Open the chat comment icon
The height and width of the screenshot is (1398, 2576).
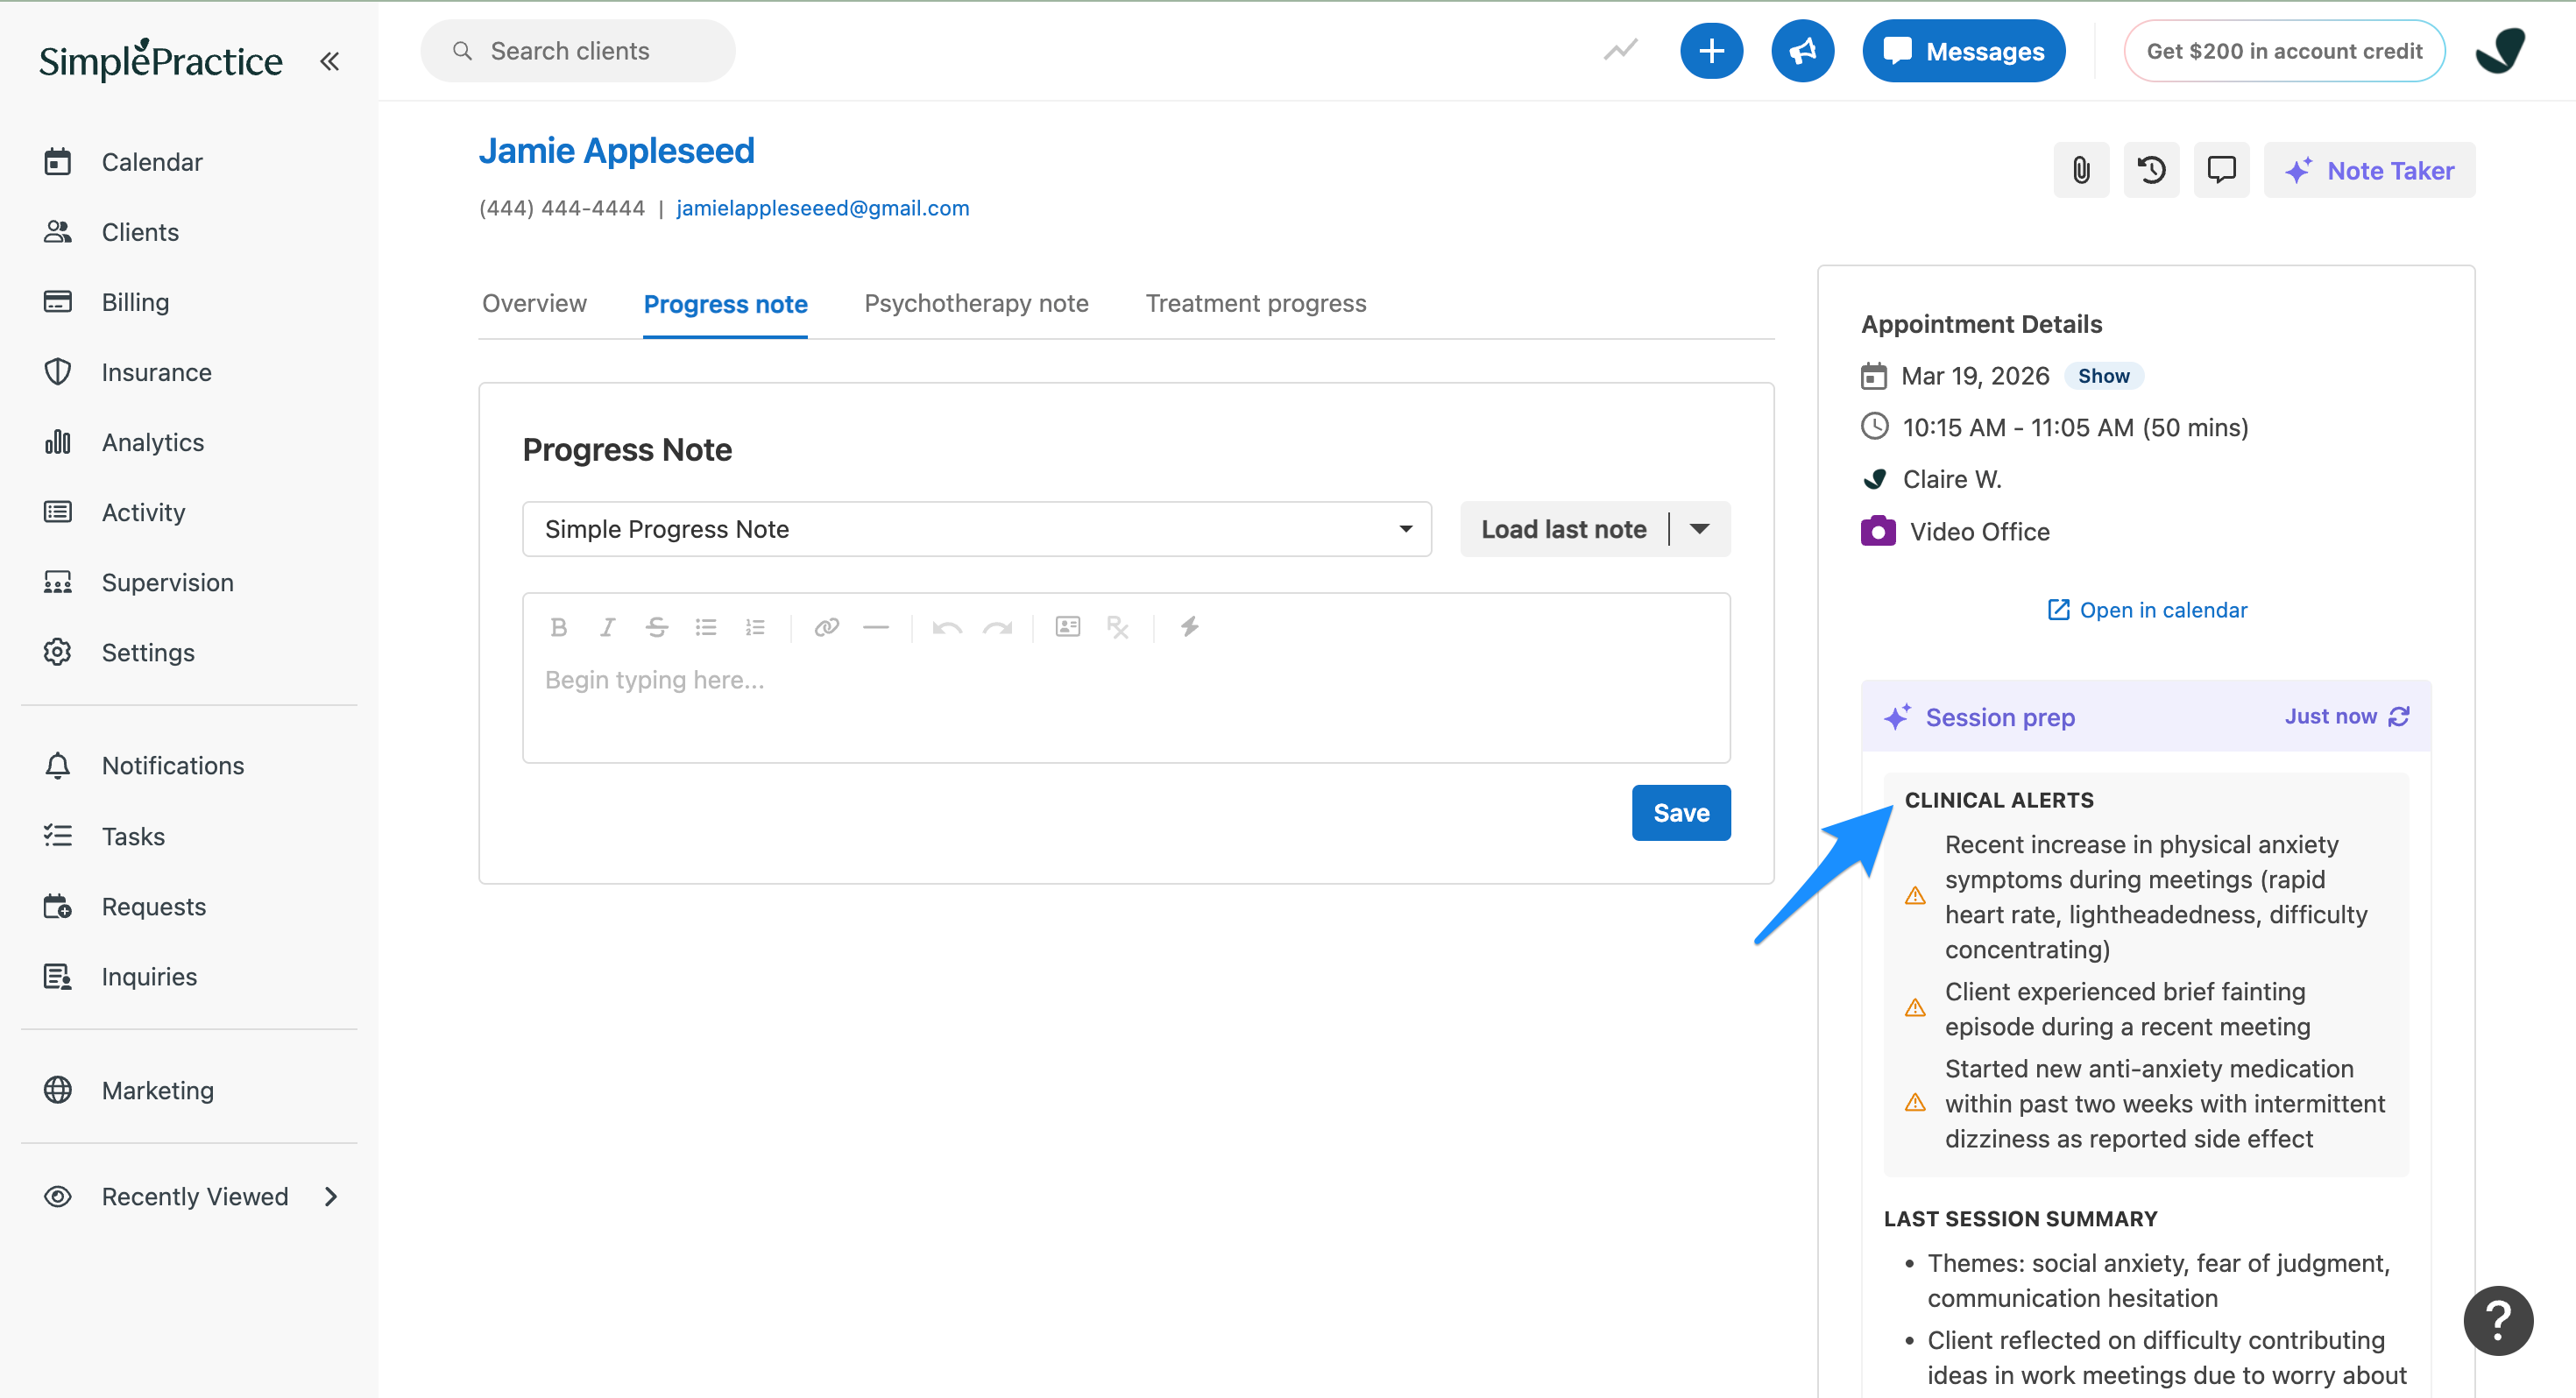(2221, 170)
